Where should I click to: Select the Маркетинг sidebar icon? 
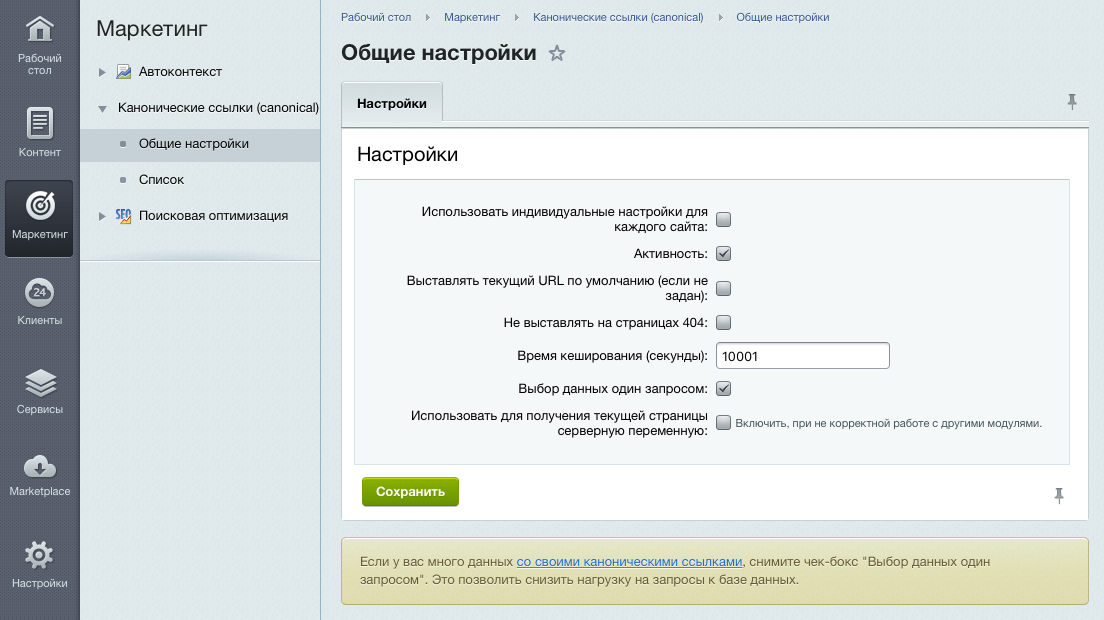[39, 217]
